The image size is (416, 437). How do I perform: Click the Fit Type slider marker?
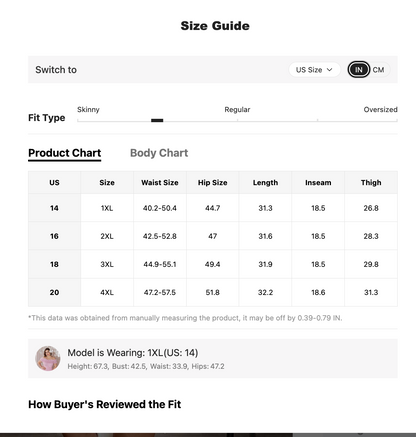coord(157,120)
